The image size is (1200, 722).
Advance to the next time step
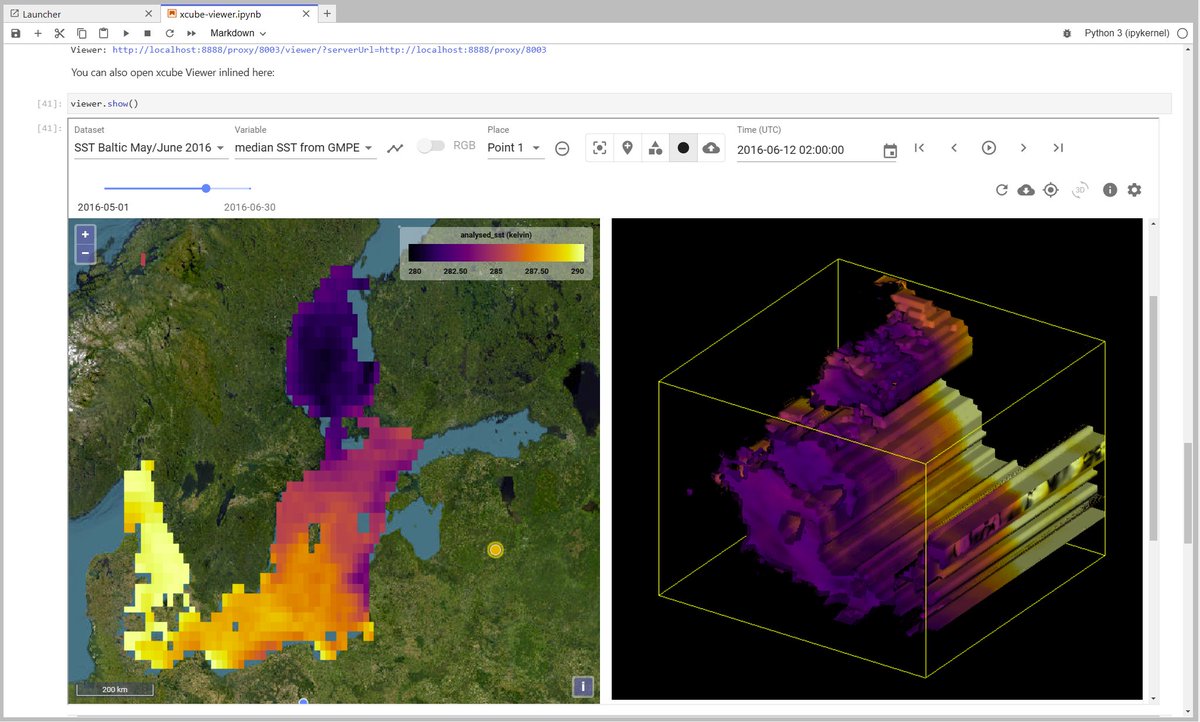coord(1023,147)
